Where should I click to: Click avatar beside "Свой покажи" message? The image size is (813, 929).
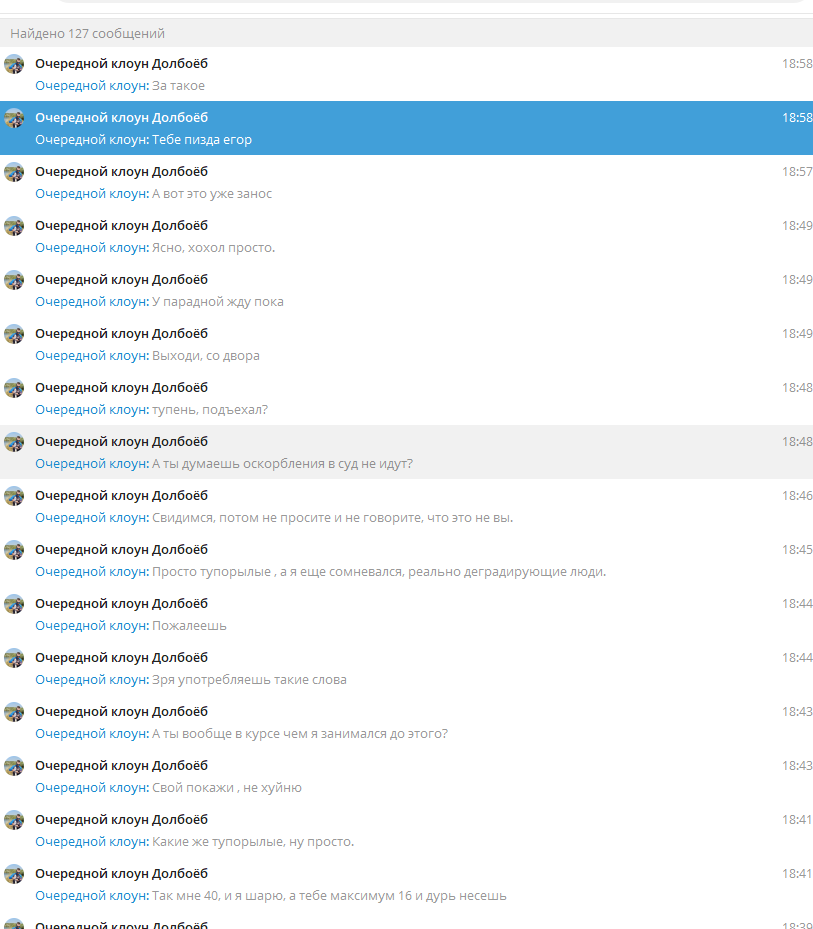click(14, 765)
